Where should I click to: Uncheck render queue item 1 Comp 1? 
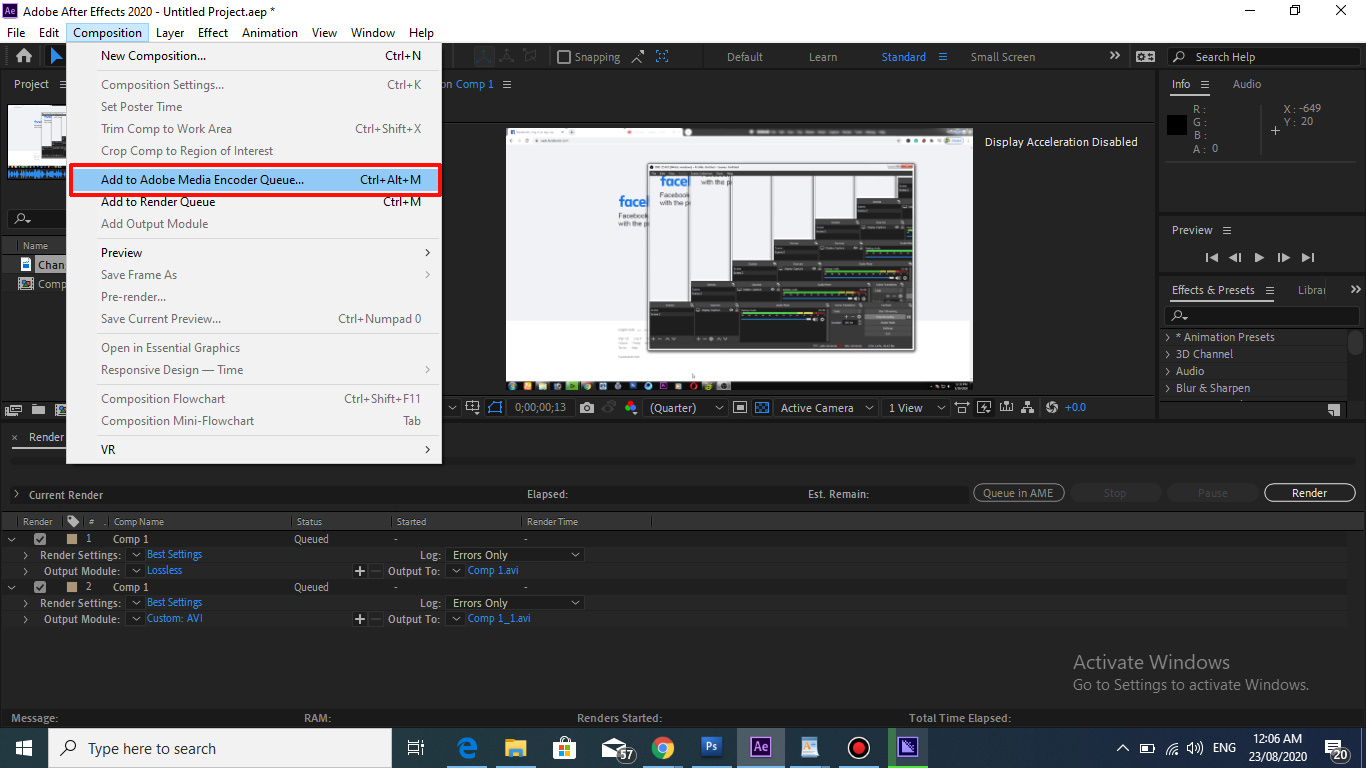(x=40, y=538)
